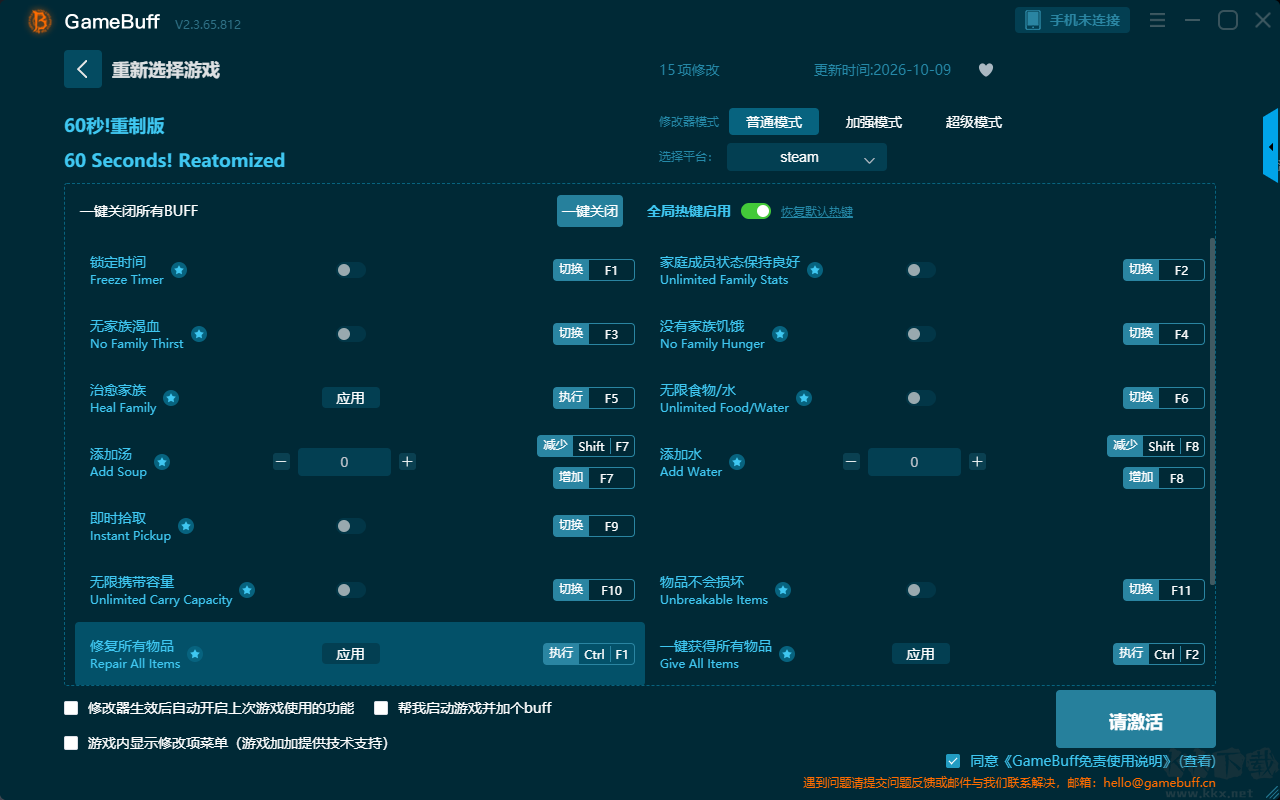Click the 手机未连接 phone connection button
Image resolution: width=1280 pixels, height=800 pixels.
click(x=1073, y=20)
